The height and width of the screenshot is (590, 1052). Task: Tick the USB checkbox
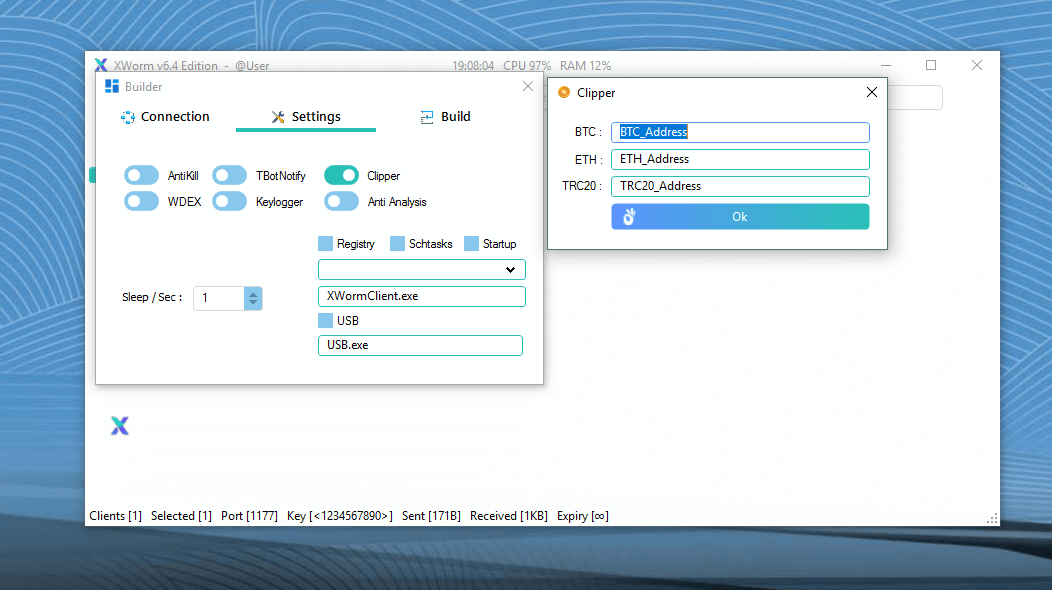pyautogui.click(x=325, y=321)
